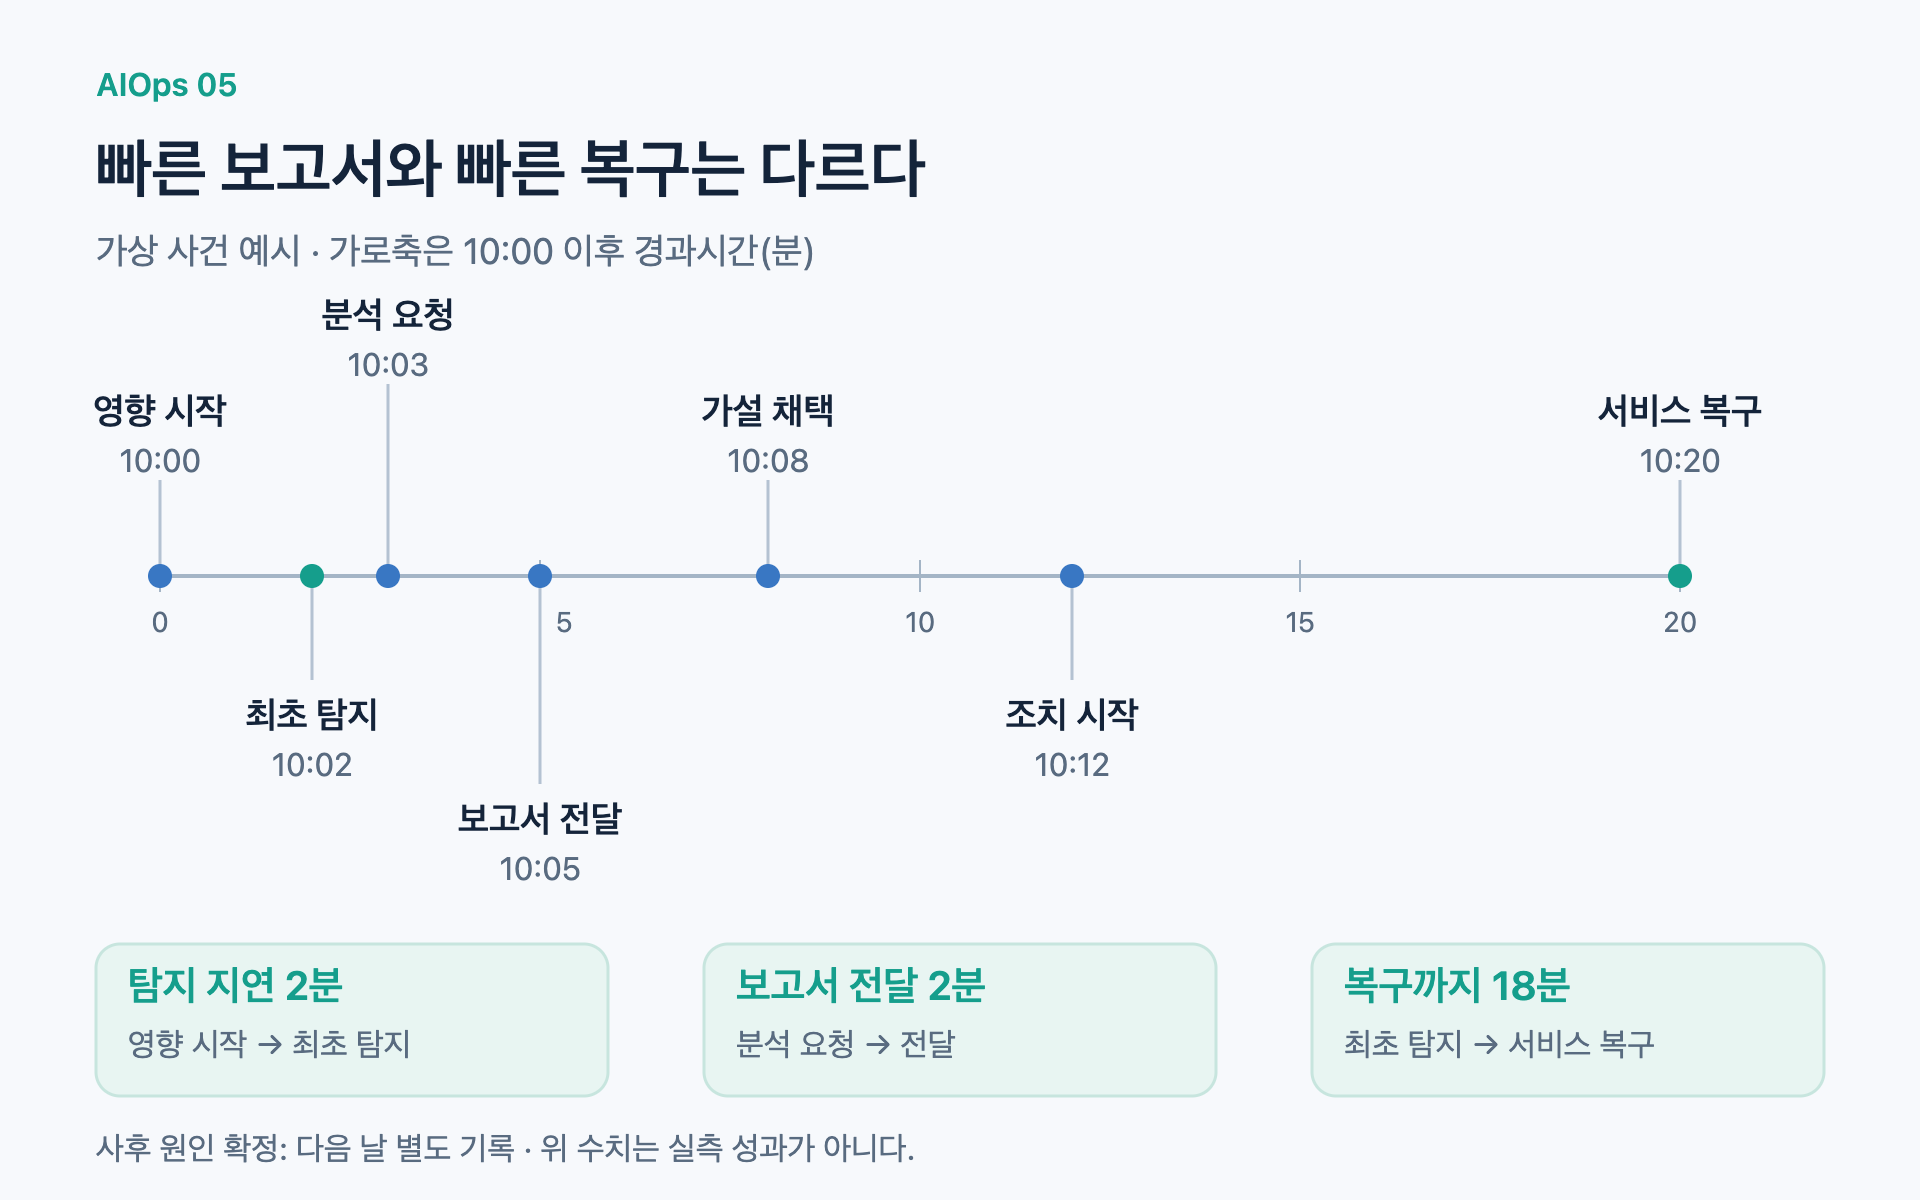Screen dimensions: 1920x1200
Task: Click the axis tick labeled 15
Action: (x=1300, y=622)
